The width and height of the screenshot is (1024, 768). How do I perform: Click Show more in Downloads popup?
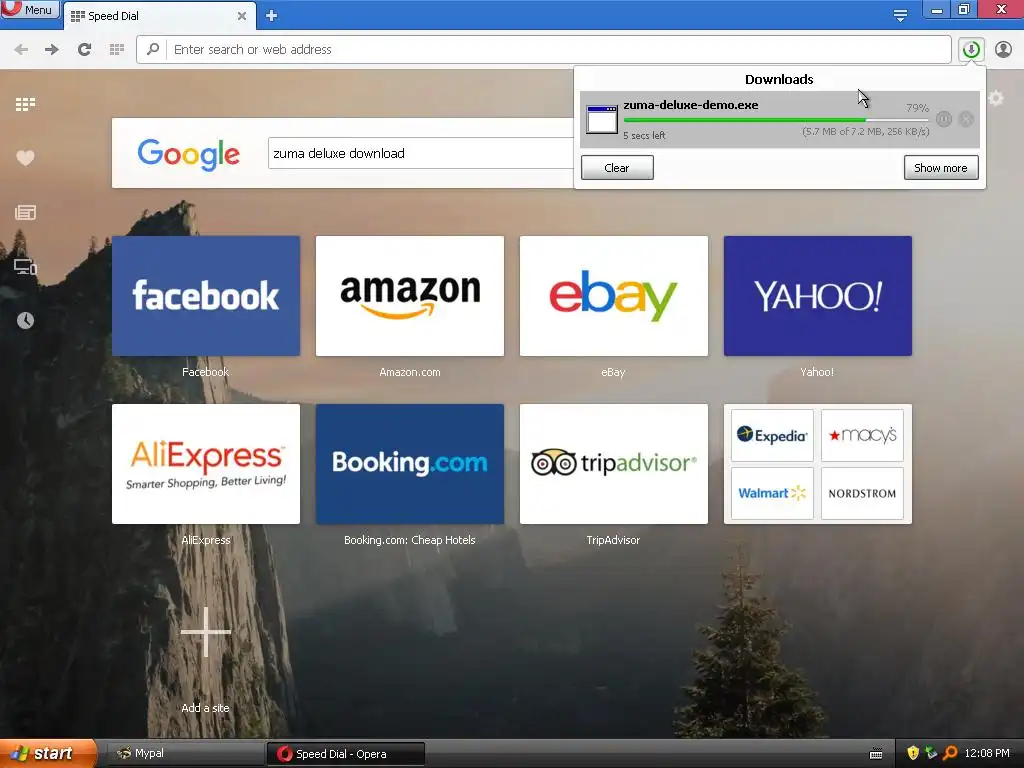tap(940, 168)
